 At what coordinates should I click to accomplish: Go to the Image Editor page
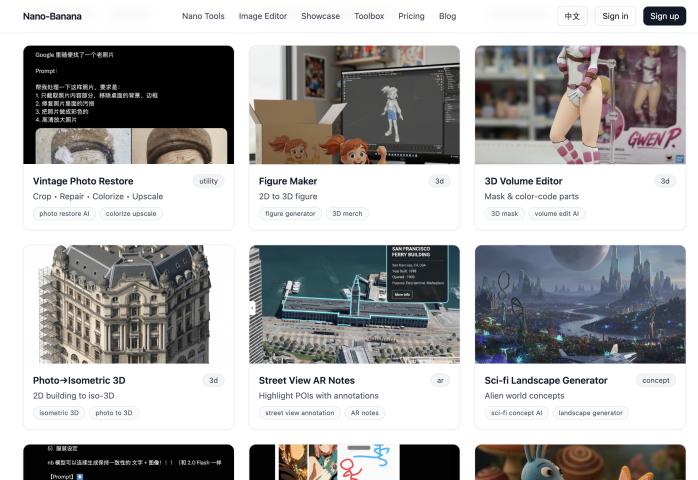(x=262, y=16)
